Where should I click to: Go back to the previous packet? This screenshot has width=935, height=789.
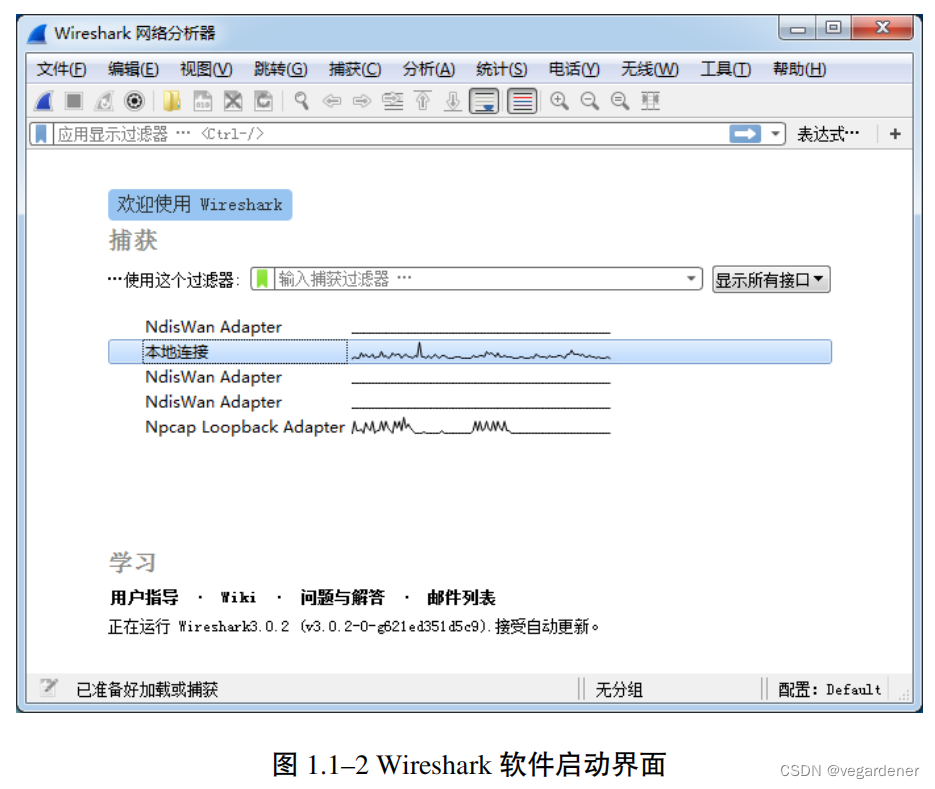point(332,101)
